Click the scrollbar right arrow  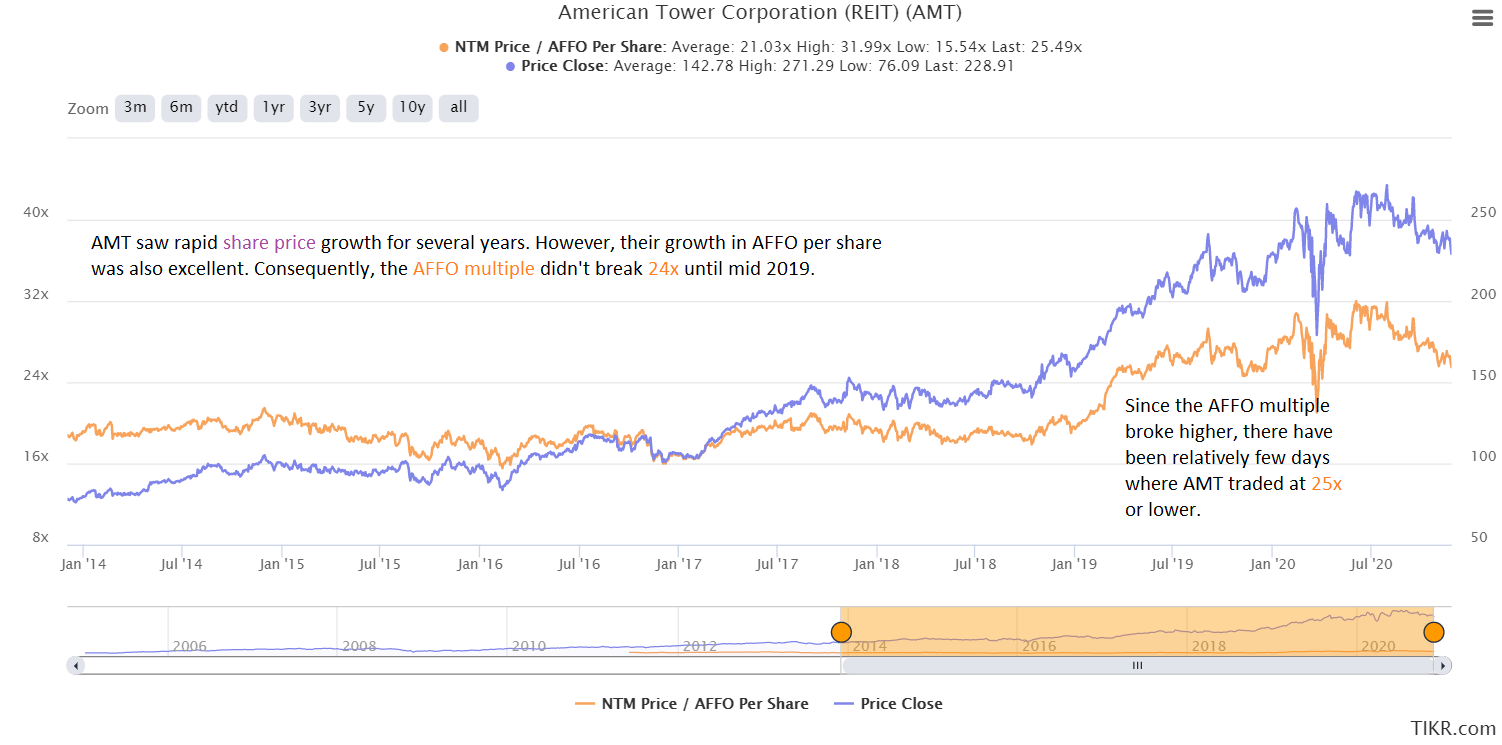1441,665
